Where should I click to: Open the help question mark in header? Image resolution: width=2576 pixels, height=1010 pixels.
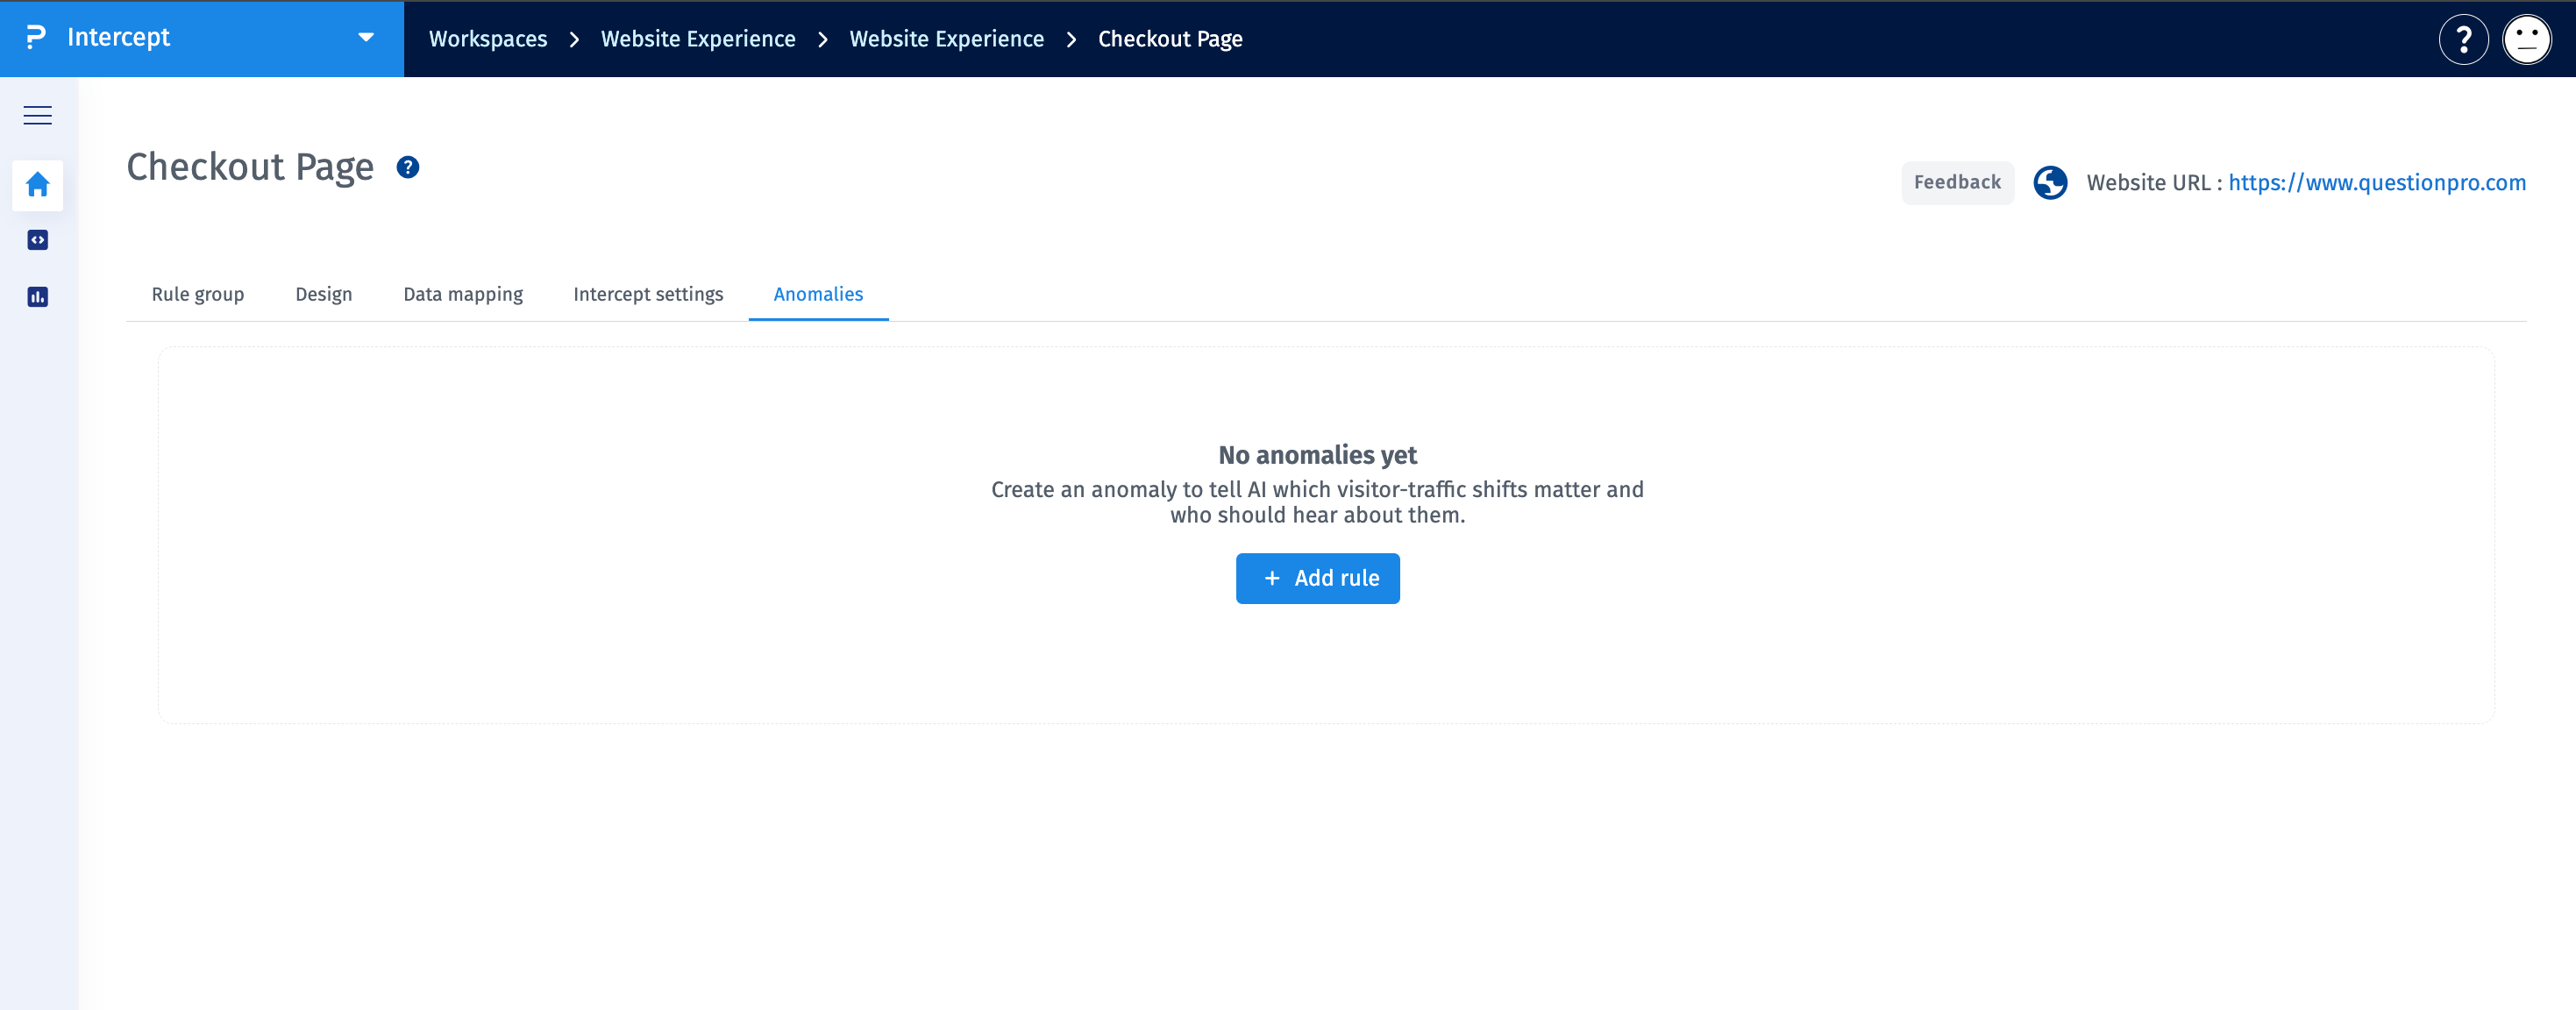click(x=2463, y=40)
